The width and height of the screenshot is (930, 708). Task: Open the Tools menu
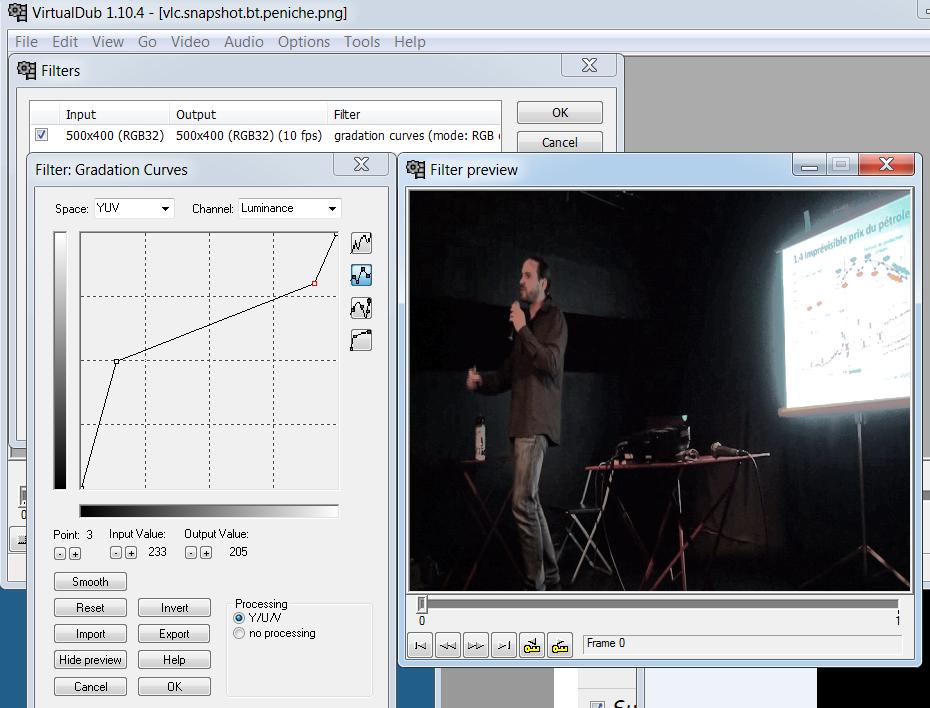tap(361, 42)
